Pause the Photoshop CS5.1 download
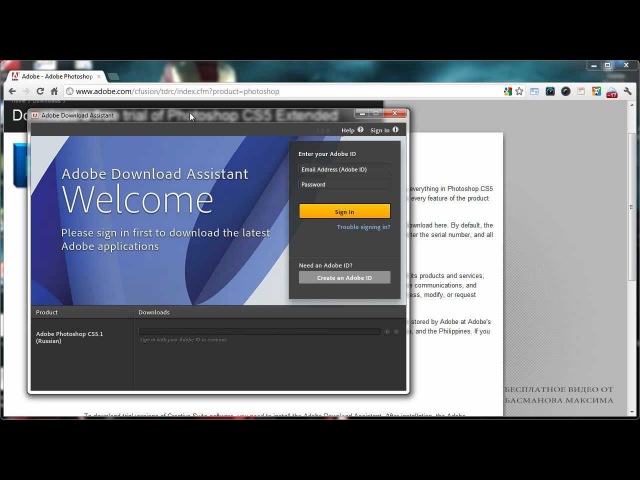The height and width of the screenshot is (480, 640). [387, 332]
